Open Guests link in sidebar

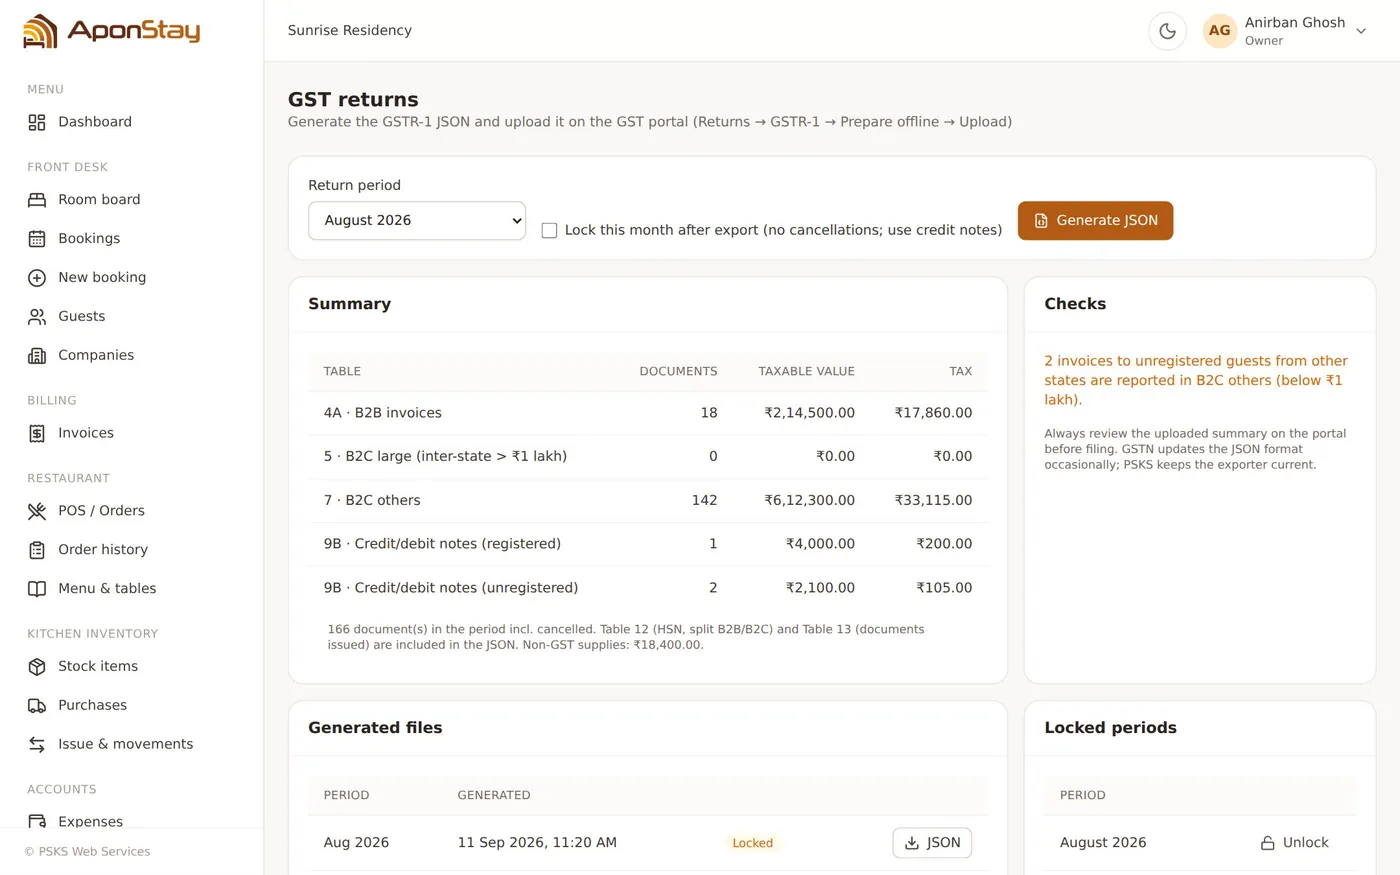[132, 317]
